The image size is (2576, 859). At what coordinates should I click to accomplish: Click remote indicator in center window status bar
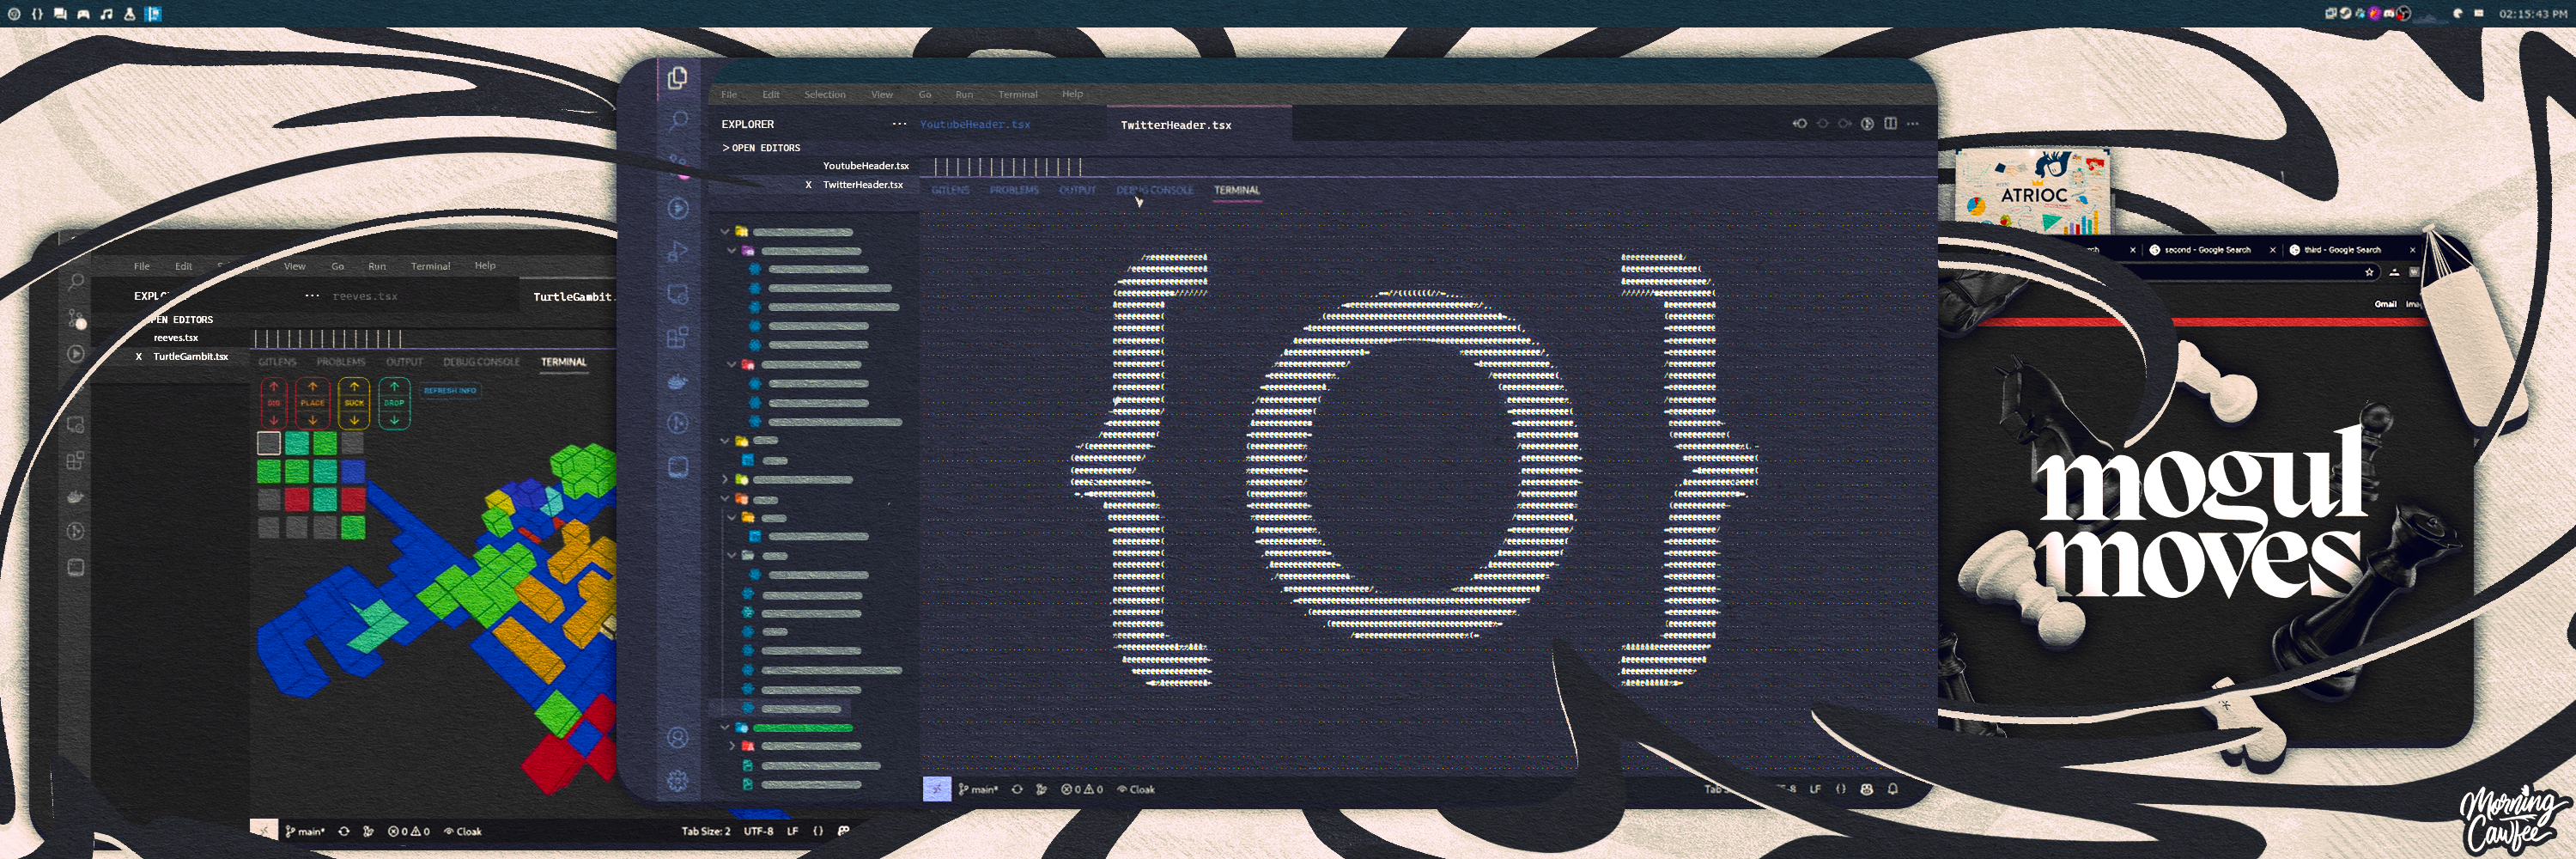click(x=936, y=789)
